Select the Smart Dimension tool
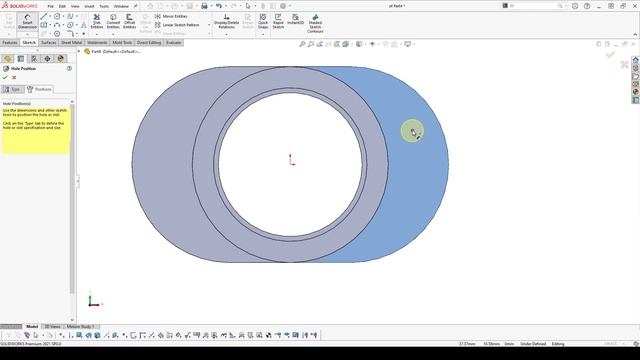This screenshot has height=360, width=640. (x=27, y=21)
